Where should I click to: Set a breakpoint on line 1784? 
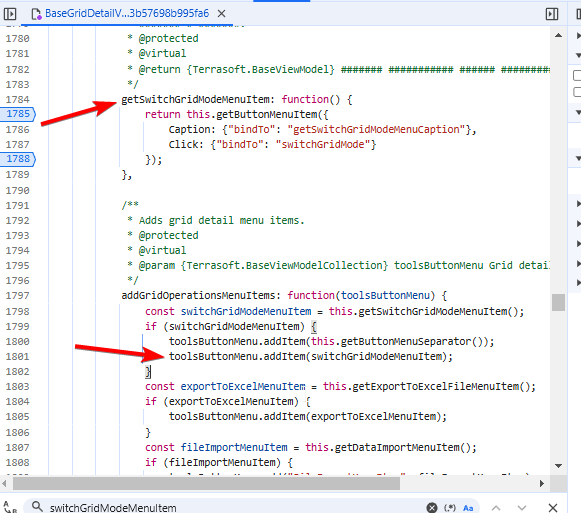click(17, 99)
